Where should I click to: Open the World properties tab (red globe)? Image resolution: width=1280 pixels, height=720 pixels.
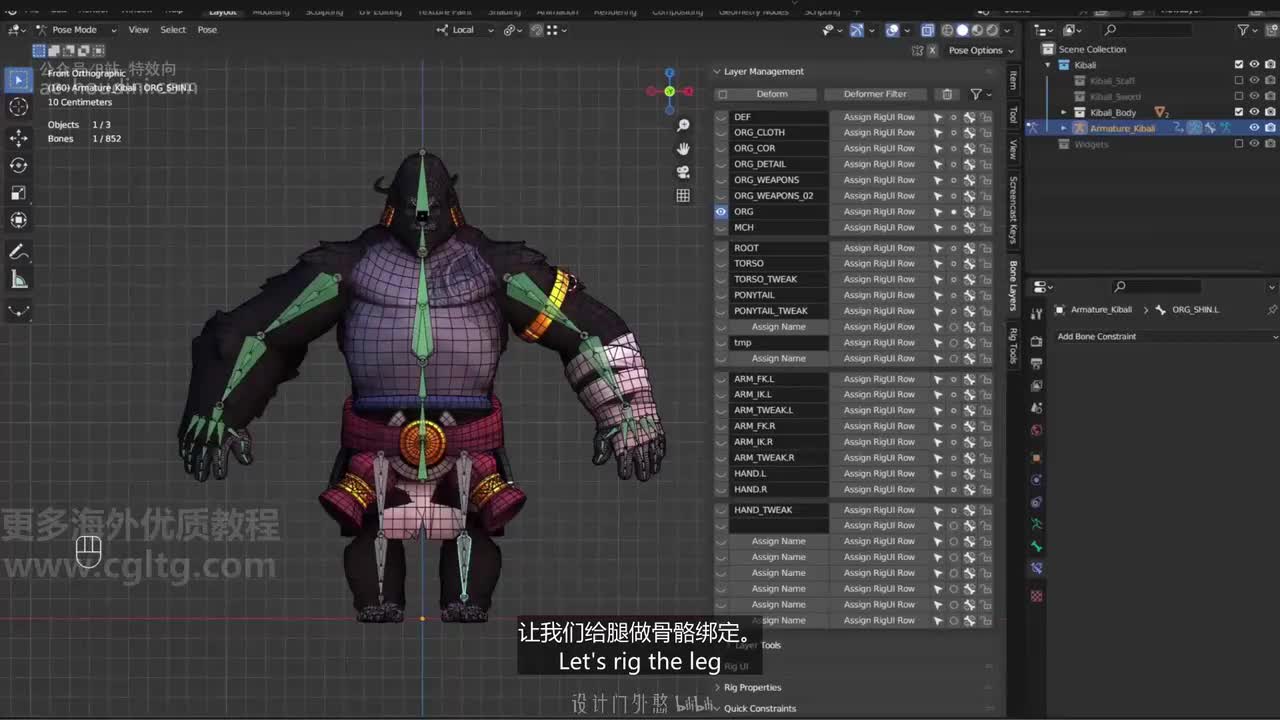point(1037,431)
